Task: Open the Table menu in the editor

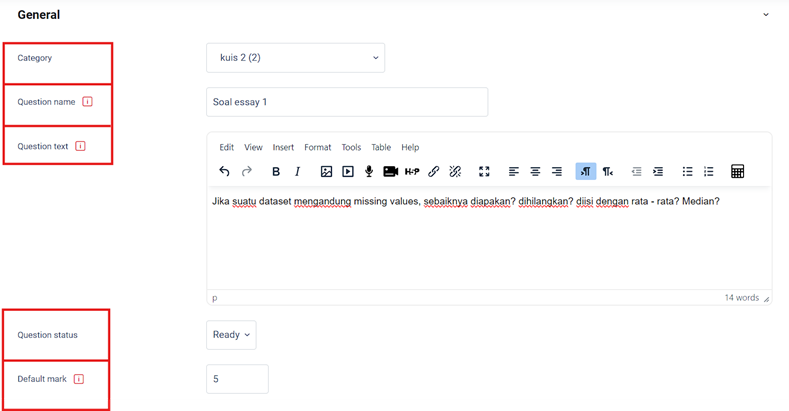Action: pos(381,147)
